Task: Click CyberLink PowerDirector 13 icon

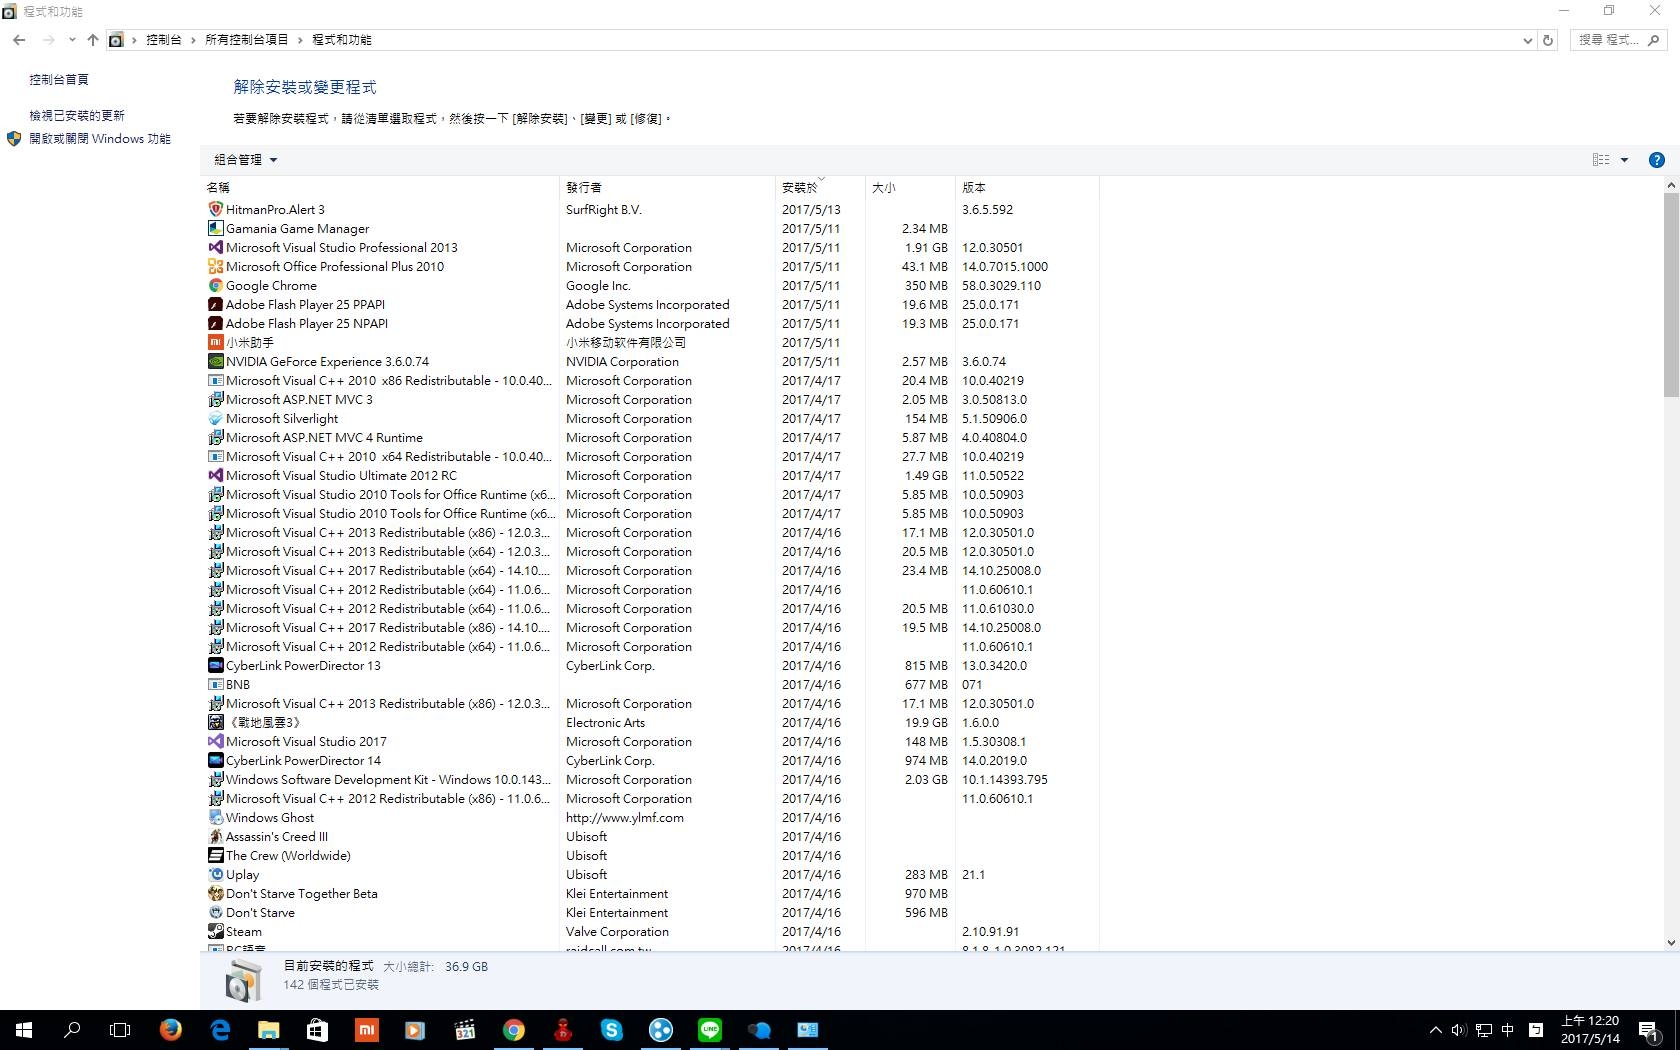Action: [215, 665]
